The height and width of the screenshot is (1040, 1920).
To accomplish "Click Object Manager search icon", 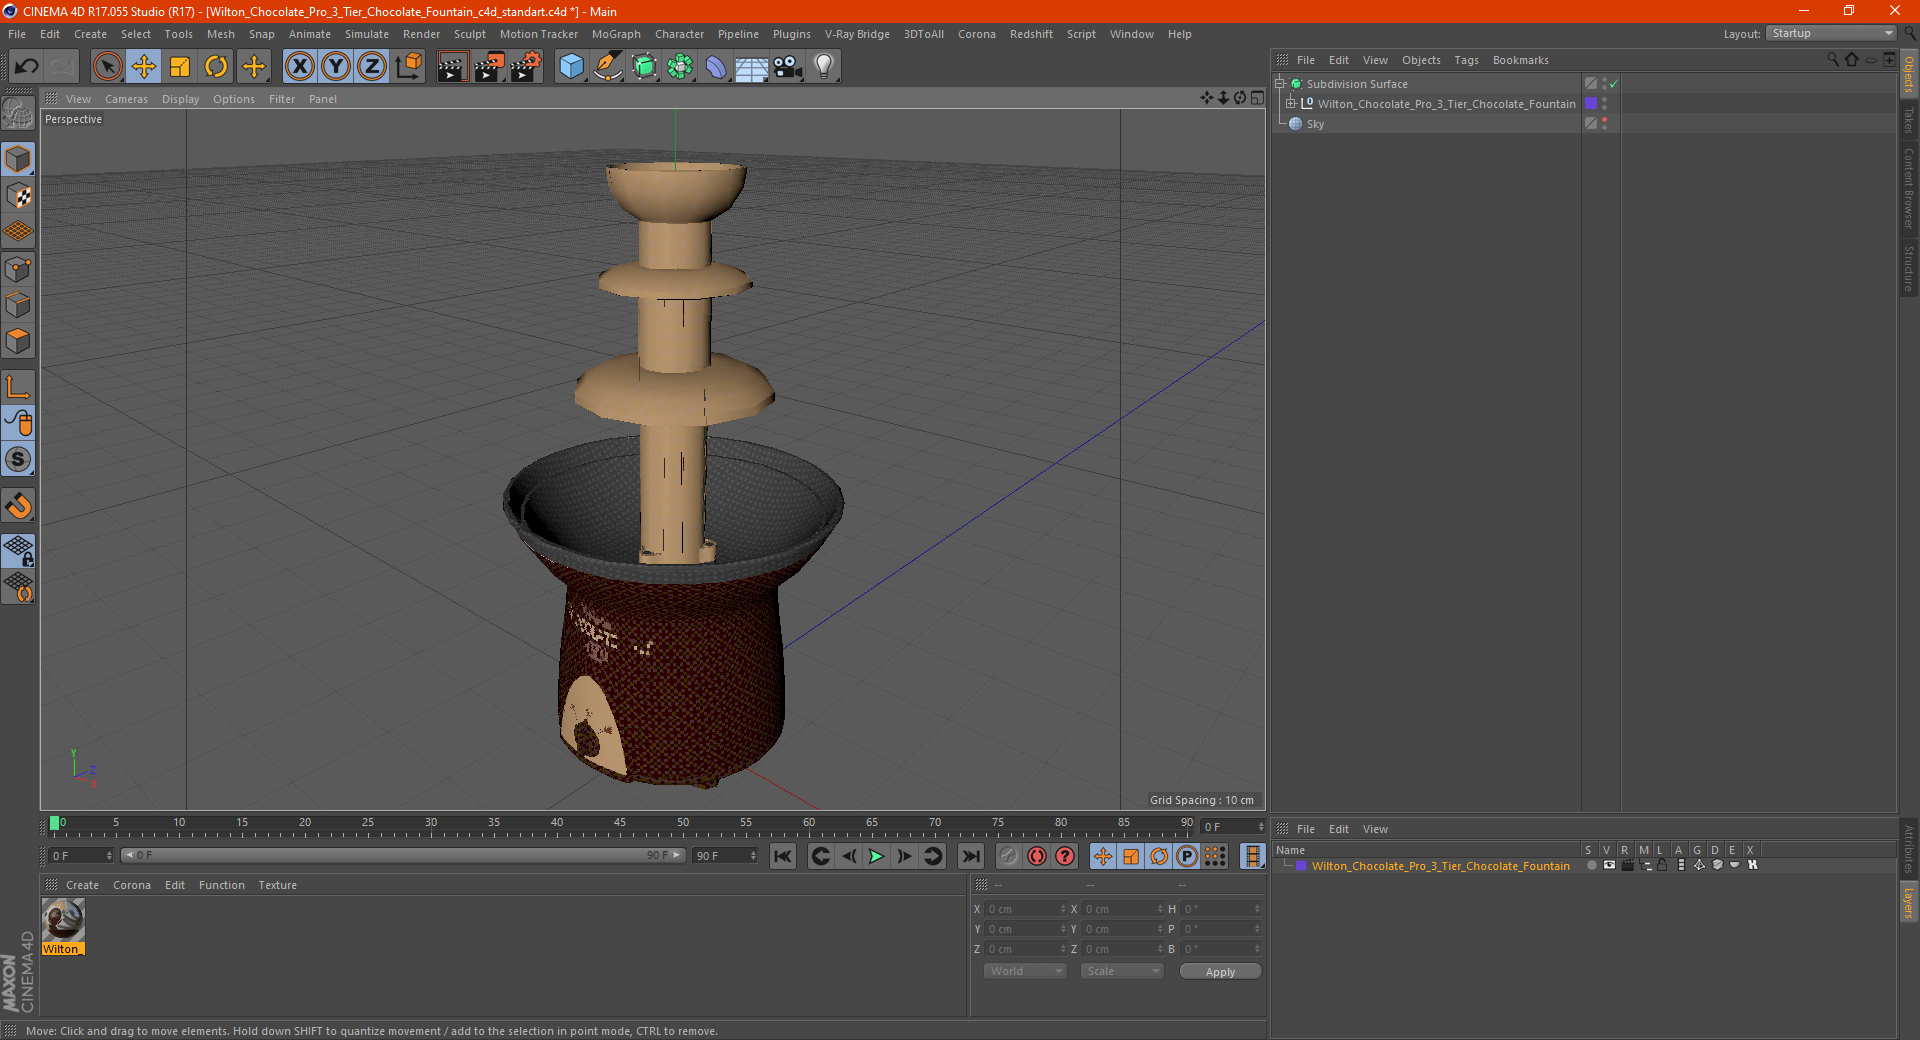I will click(1832, 60).
